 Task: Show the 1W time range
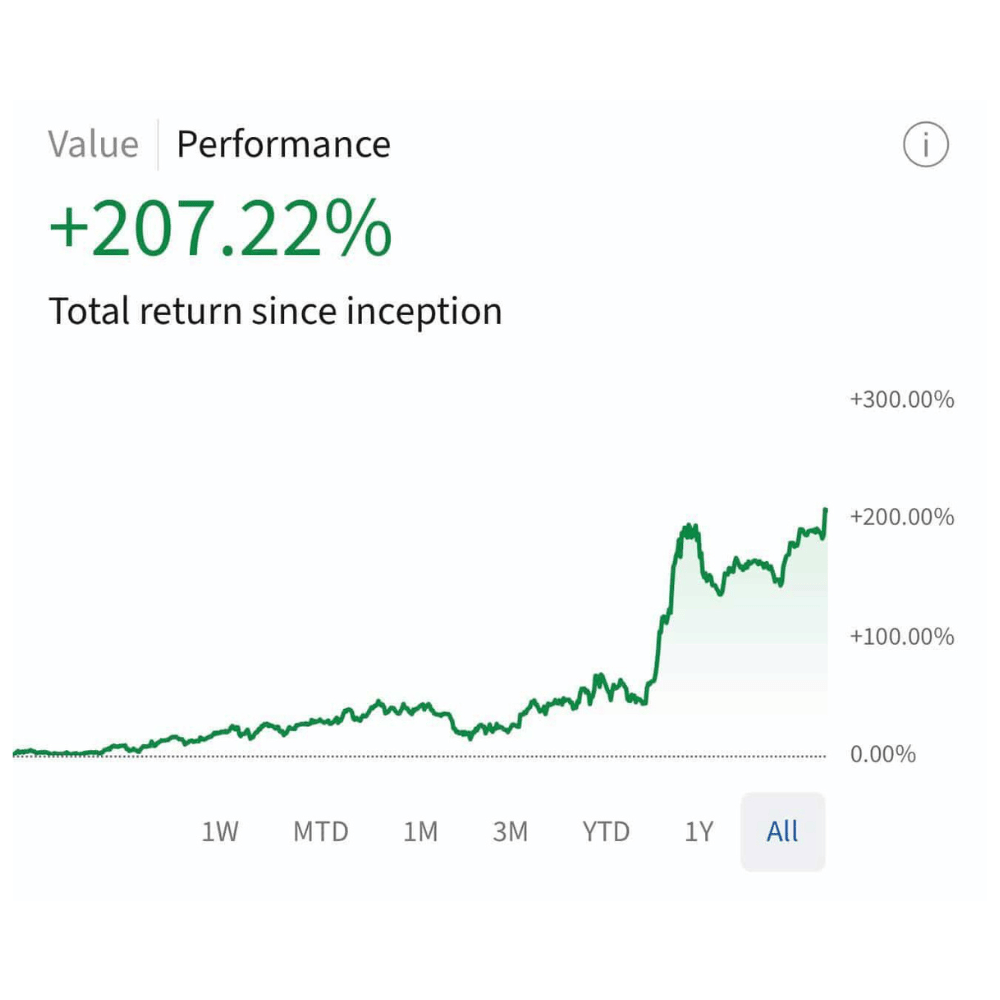[x=220, y=831]
